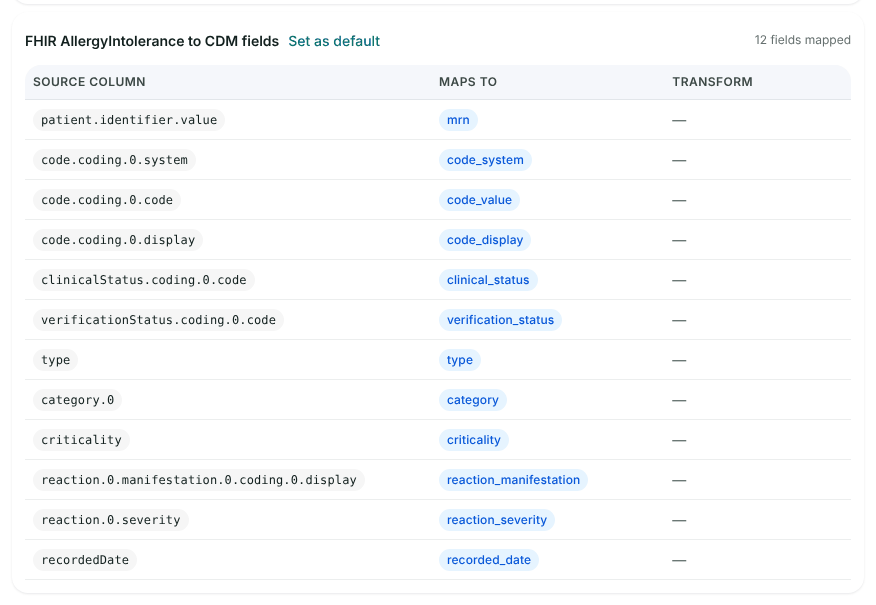Select the recordedDate source column
The width and height of the screenshot is (876, 605).
click(x=85, y=560)
